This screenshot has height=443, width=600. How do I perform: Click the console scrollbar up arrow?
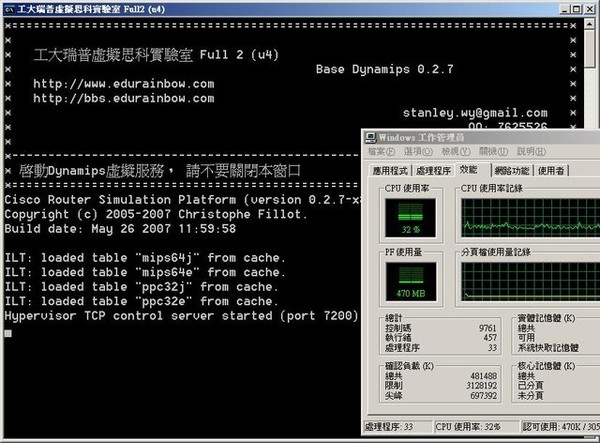(589, 24)
